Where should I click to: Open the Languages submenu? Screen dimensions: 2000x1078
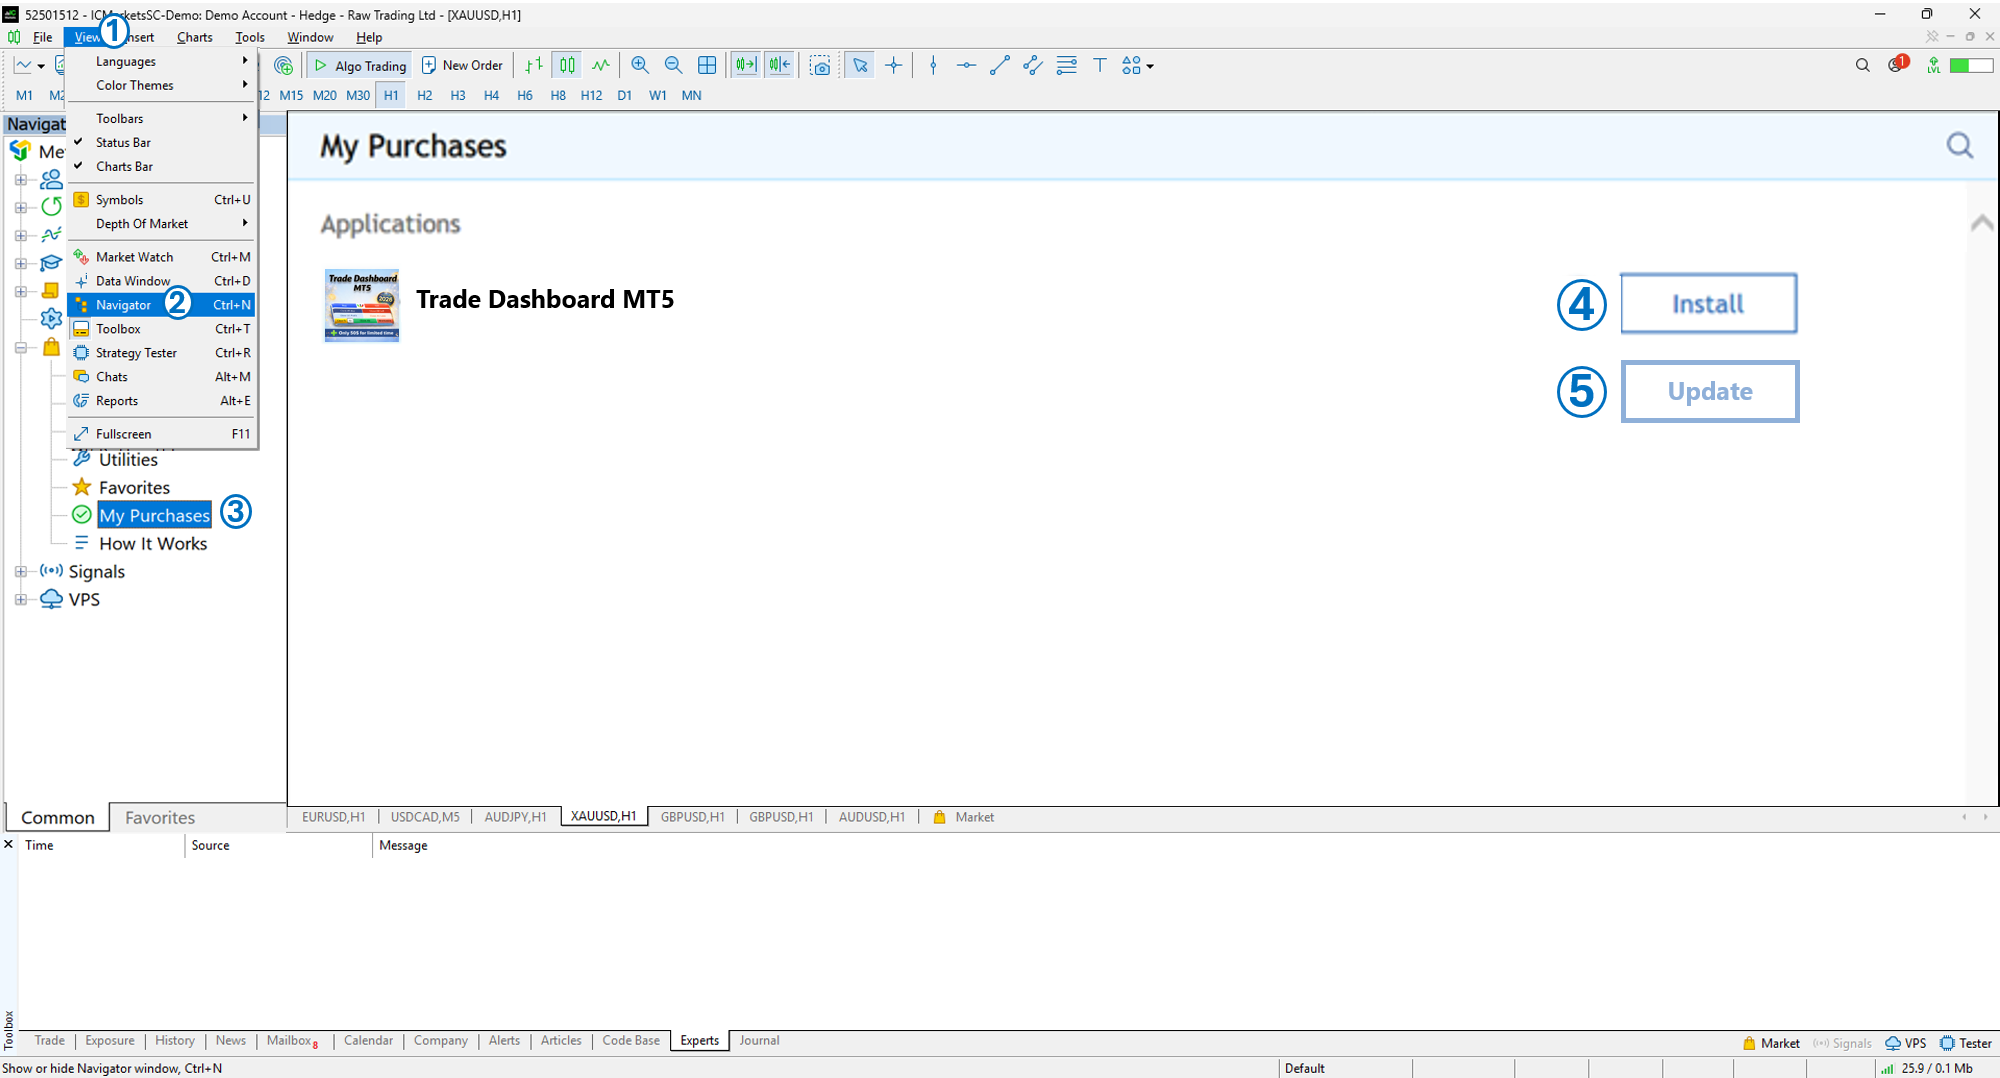point(161,61)
